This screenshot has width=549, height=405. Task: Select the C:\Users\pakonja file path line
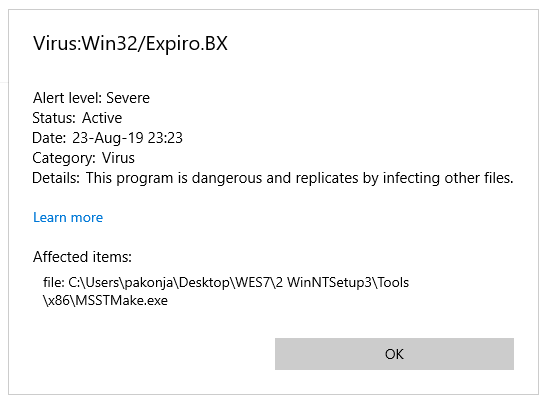coord(226,282)
